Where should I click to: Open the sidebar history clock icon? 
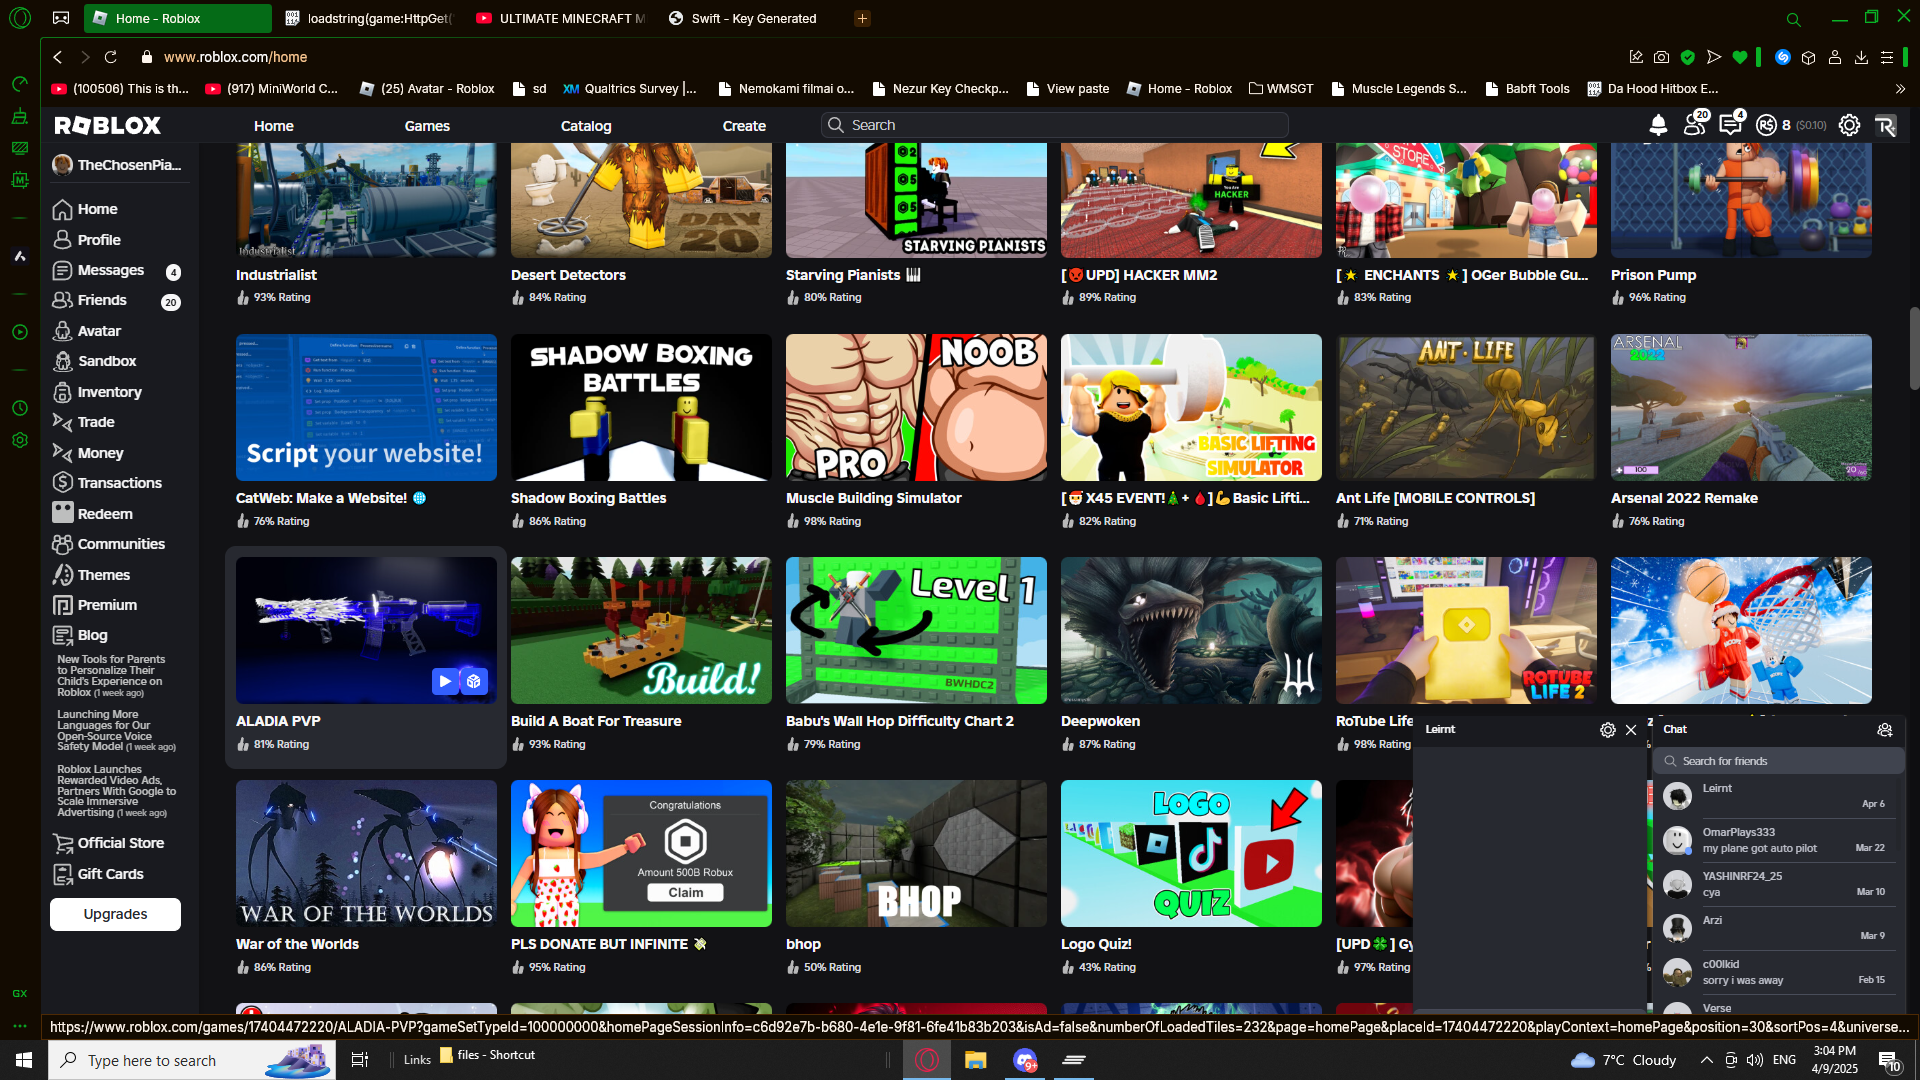(x=20, y=408)
